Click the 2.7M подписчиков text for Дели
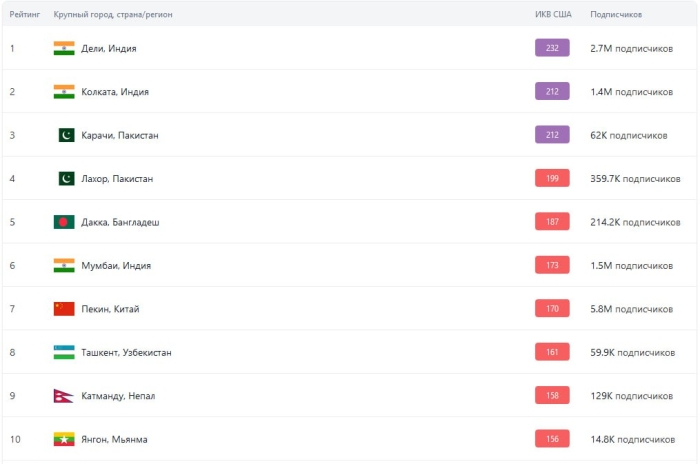The width and height of the screenshot is (700, 464). 631,48
